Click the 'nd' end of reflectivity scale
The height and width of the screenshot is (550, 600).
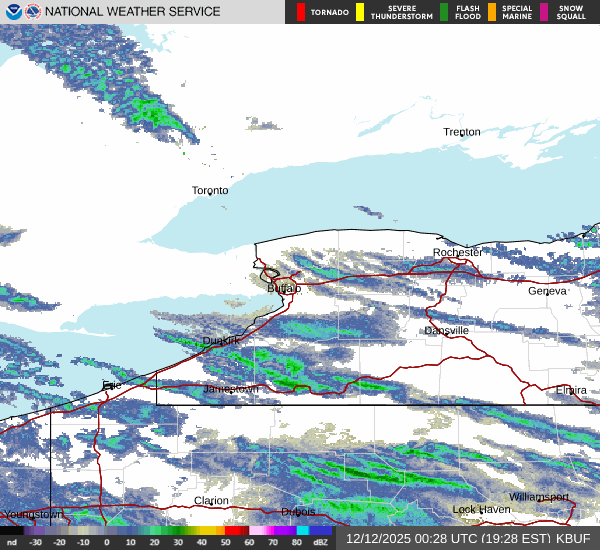[x=12, y=541]
